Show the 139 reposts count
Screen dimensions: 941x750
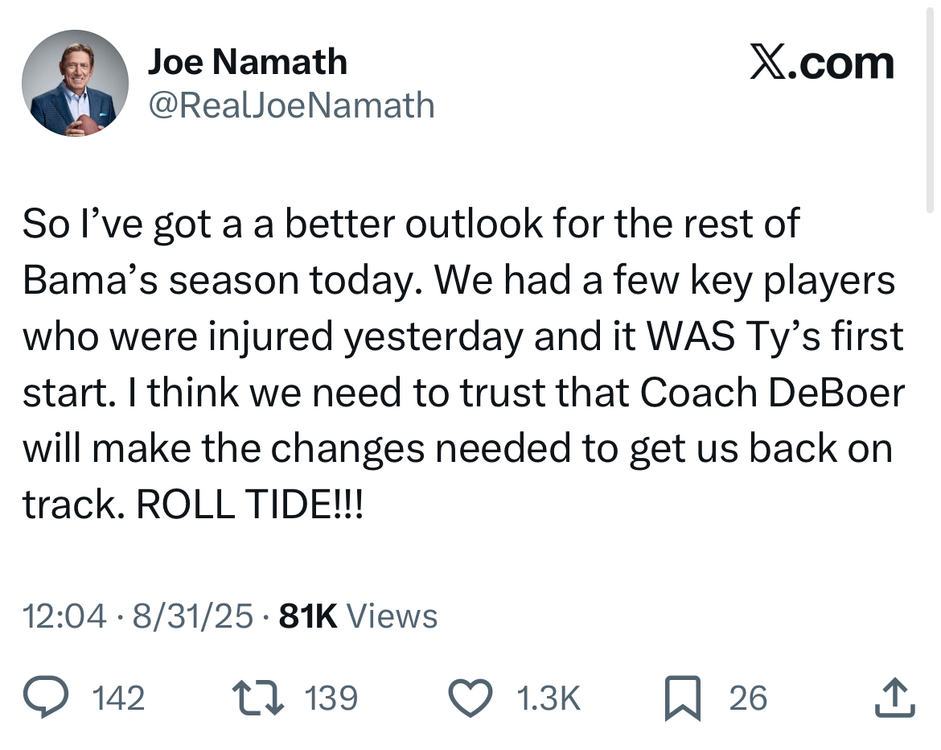tap(330, 697)
